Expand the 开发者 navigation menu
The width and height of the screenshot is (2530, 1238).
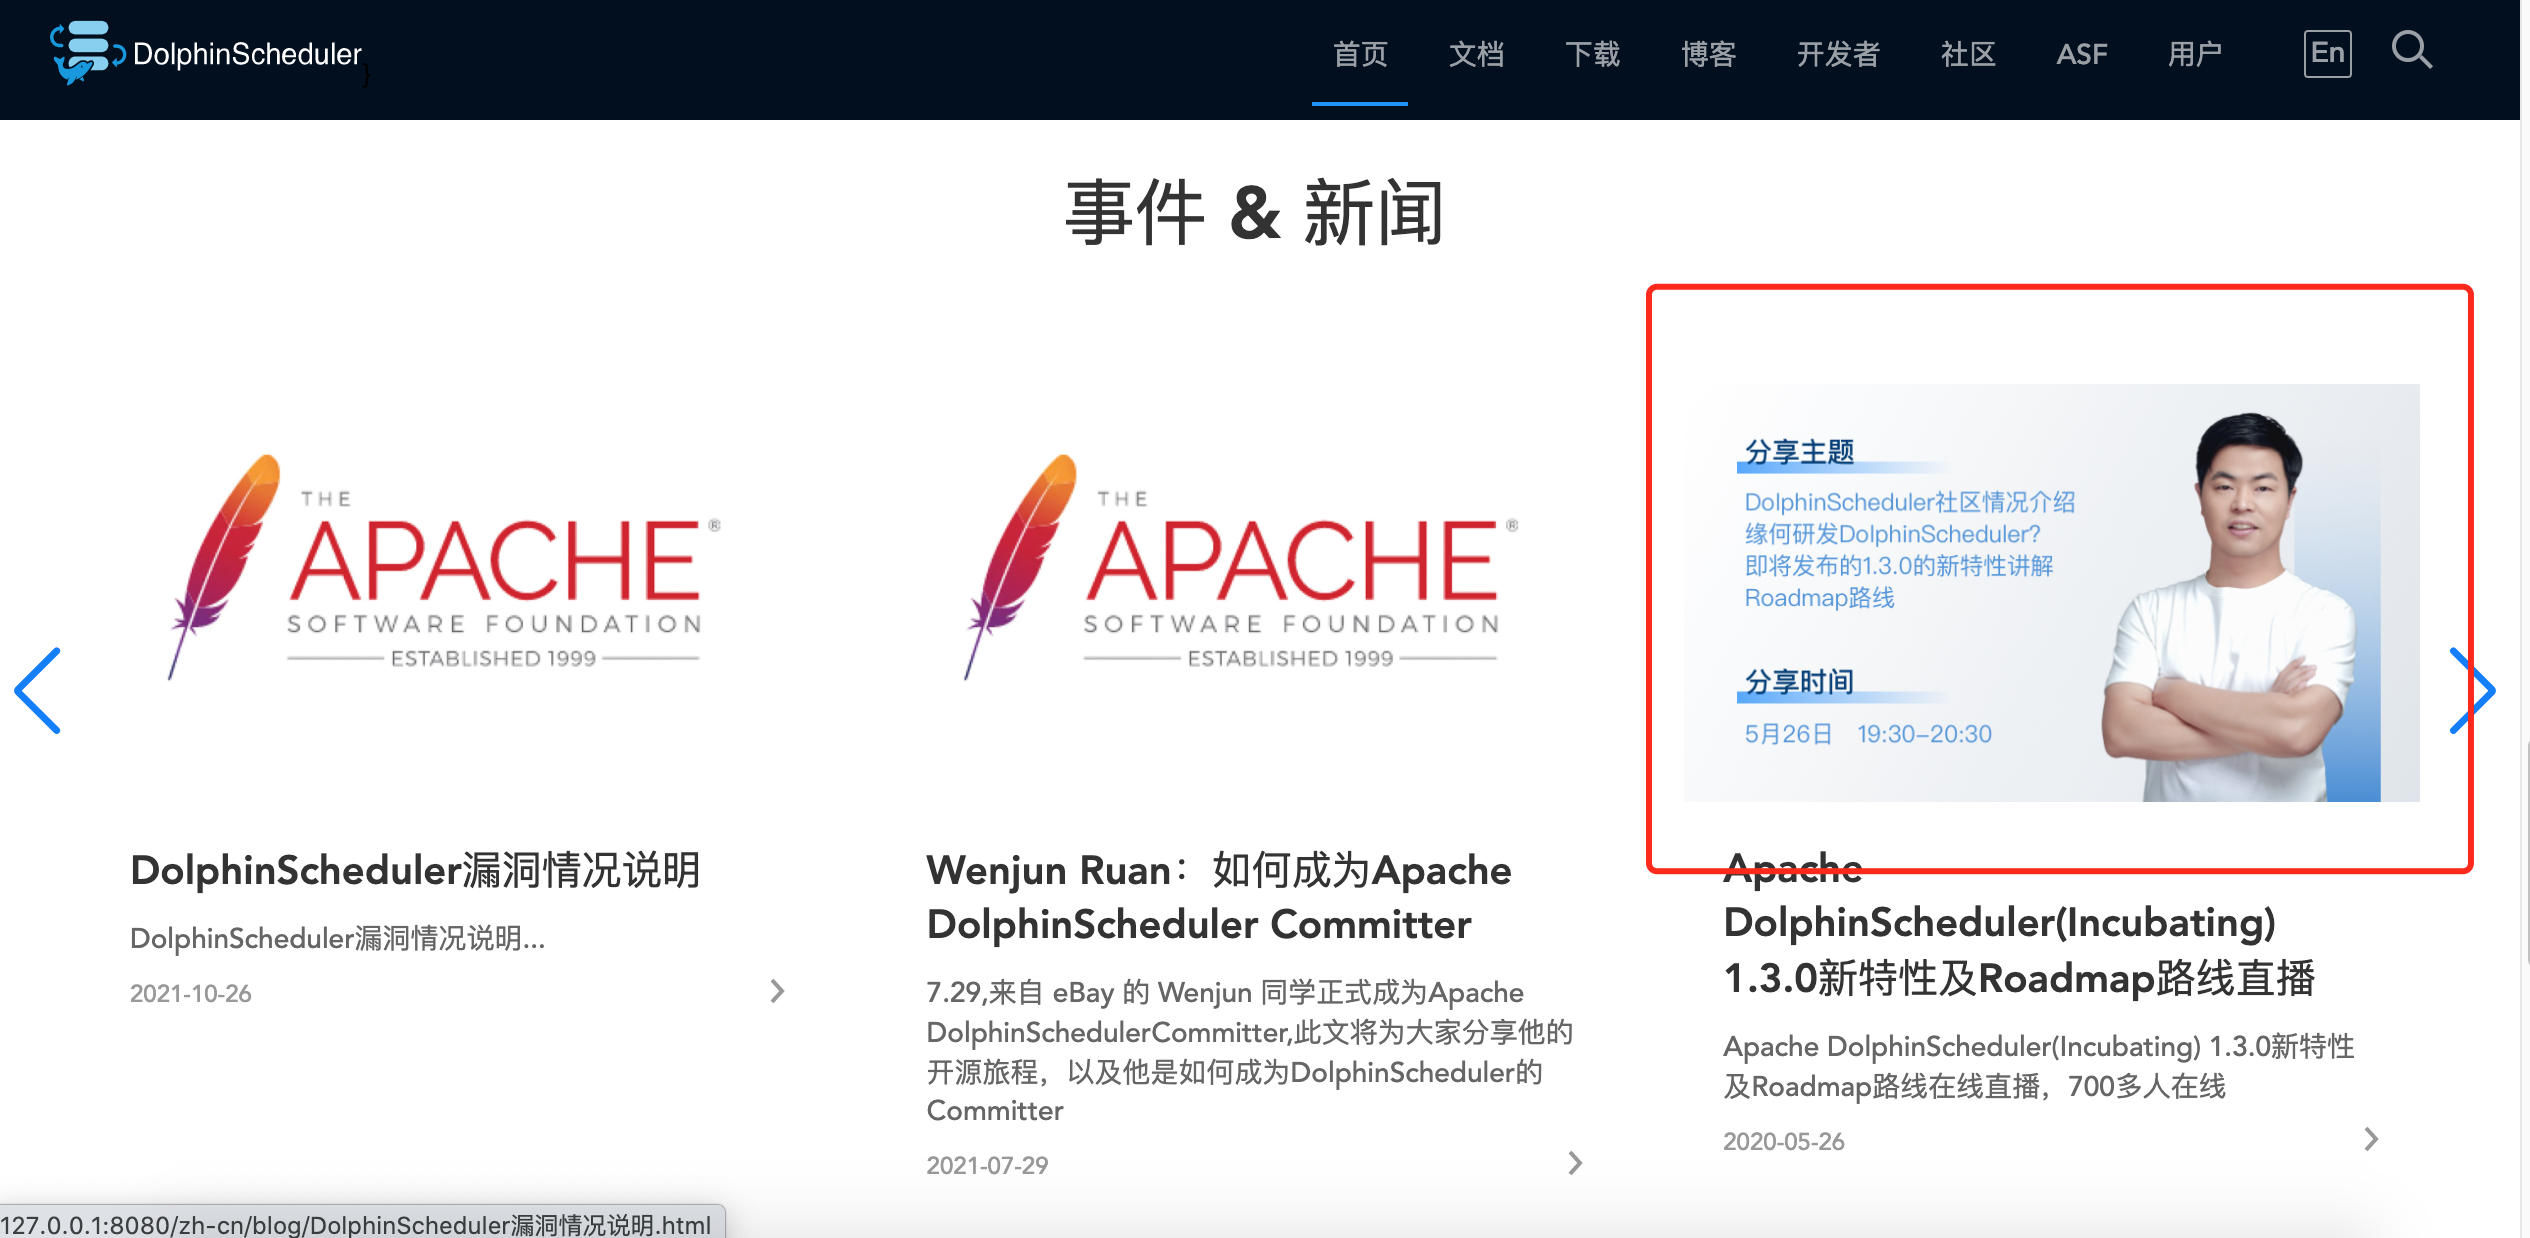(x=1838, y=54)
